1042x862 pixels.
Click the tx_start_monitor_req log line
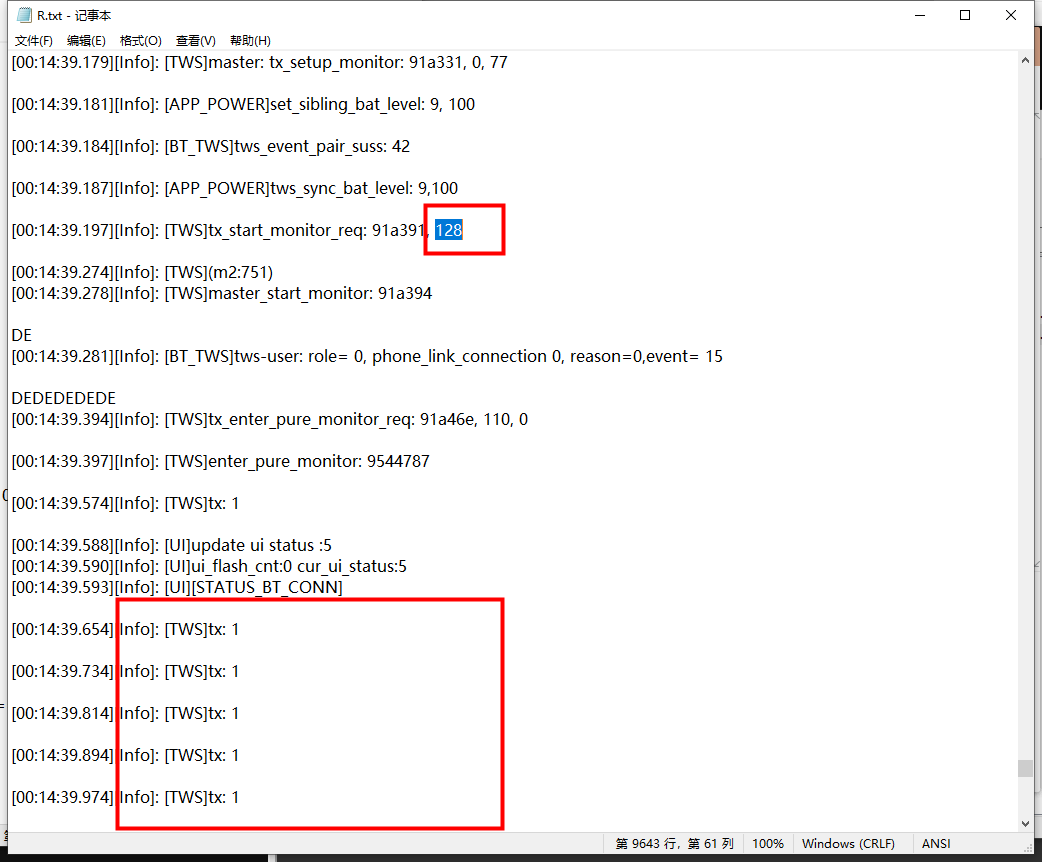[237, 230]
